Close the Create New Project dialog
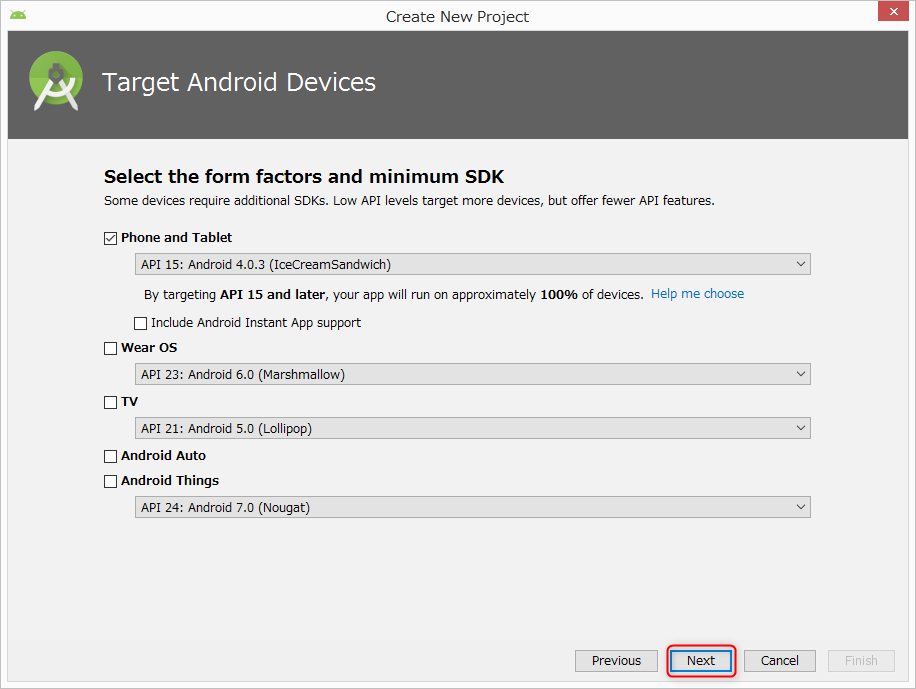The height and width of the screenshot is (689, 916). (x=893, y=11)
